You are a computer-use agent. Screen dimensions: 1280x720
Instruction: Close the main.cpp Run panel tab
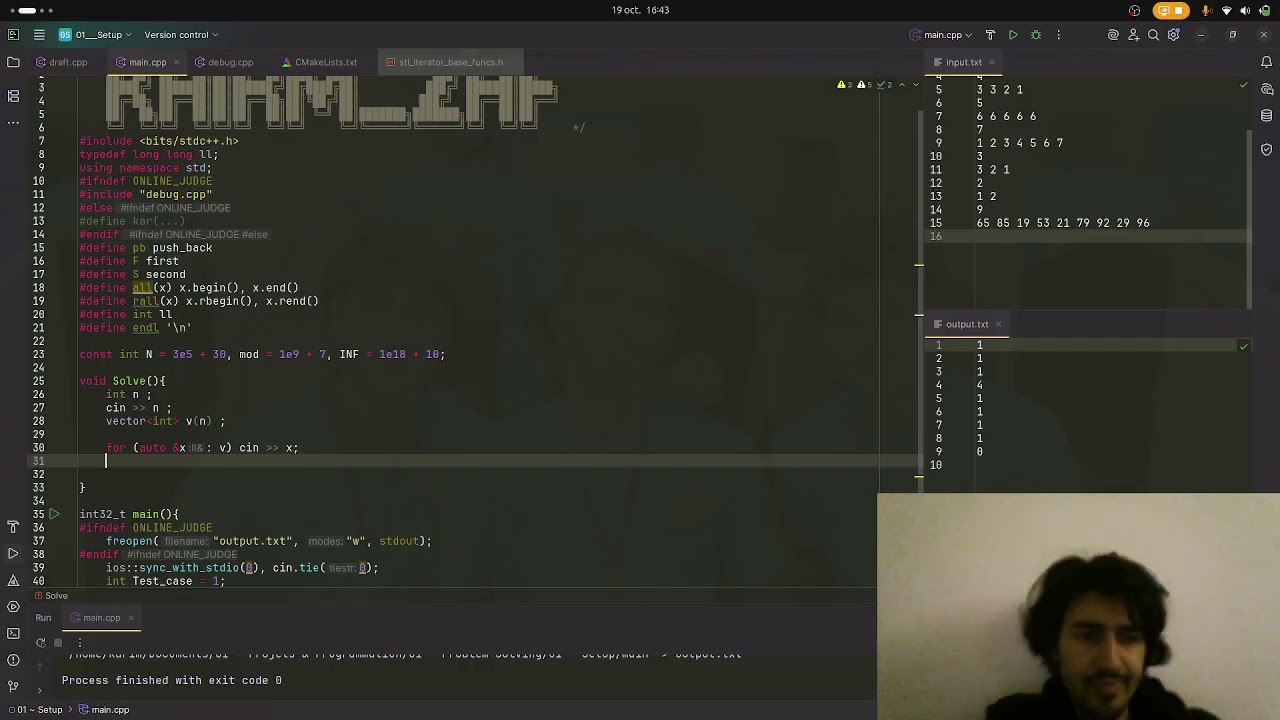coord(130,618)
